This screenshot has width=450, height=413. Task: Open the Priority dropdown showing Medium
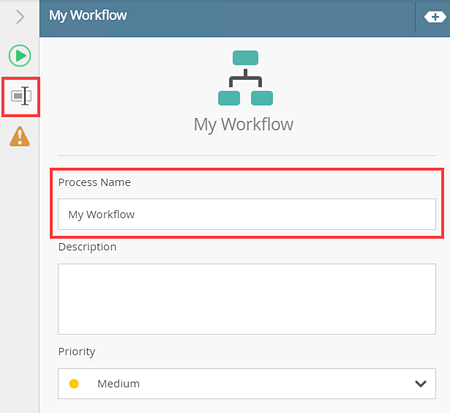tap(247, 384)
